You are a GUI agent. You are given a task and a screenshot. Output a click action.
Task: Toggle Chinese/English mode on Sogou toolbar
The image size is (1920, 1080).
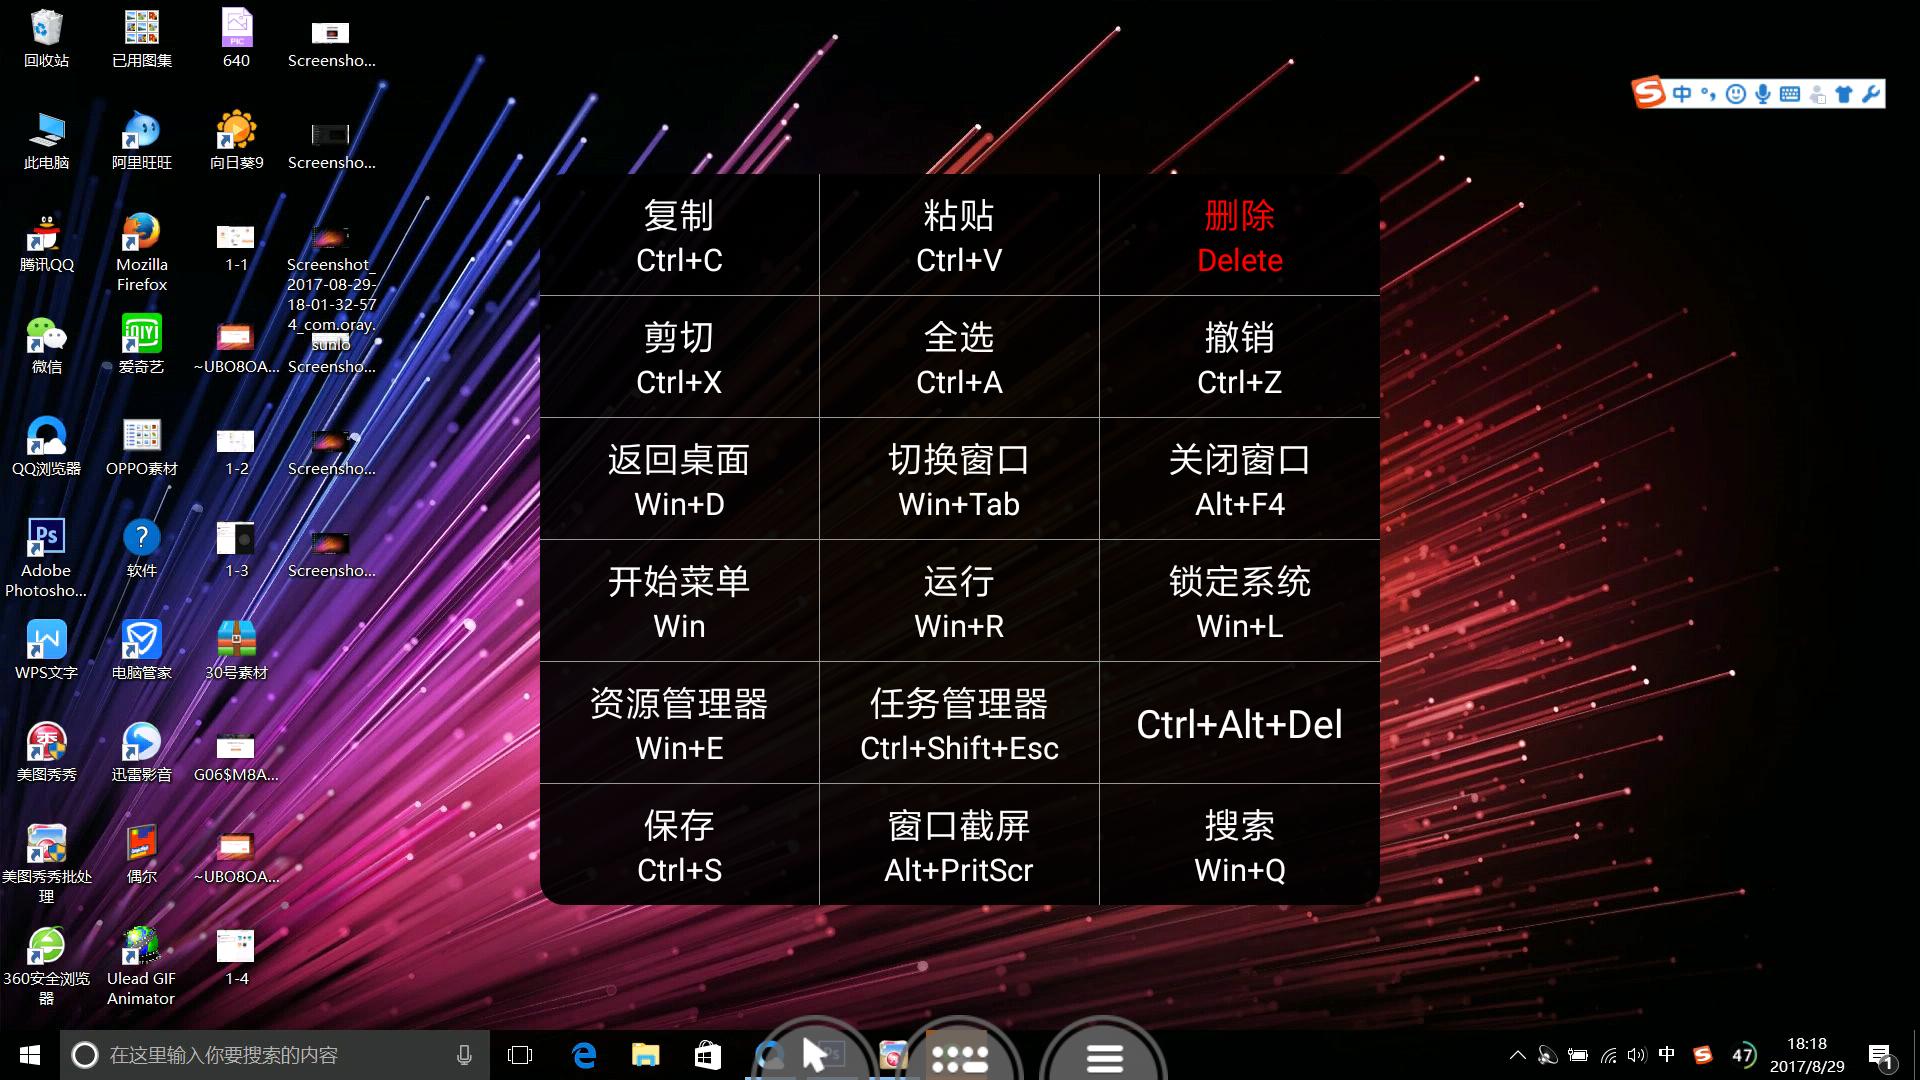[x=1683, y=95]
